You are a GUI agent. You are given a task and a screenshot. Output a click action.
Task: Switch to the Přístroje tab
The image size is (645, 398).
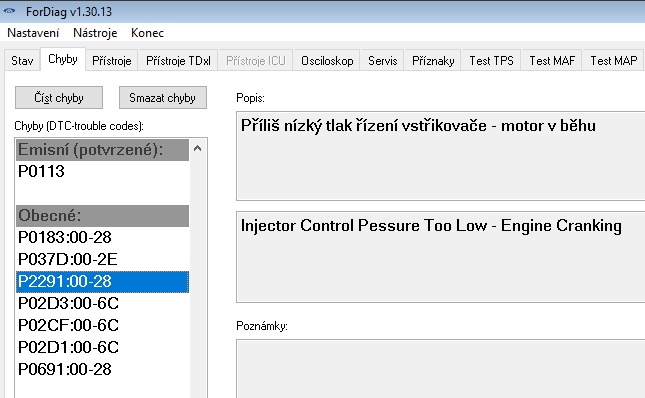pos(111,60)
